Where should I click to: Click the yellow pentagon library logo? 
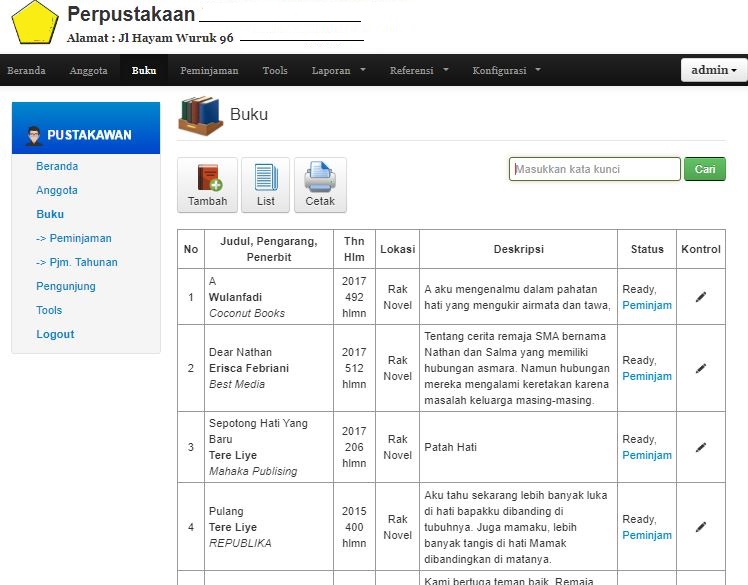(35, 24)
